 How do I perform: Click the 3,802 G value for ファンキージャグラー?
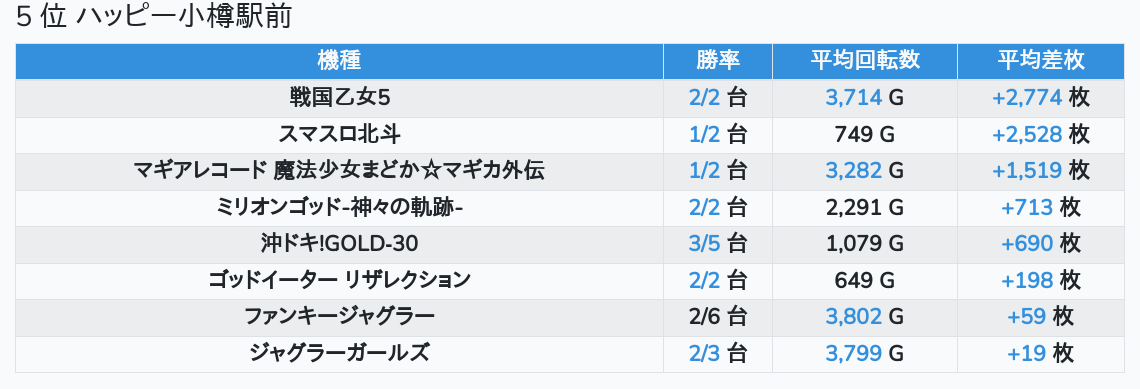coord(864,316)
